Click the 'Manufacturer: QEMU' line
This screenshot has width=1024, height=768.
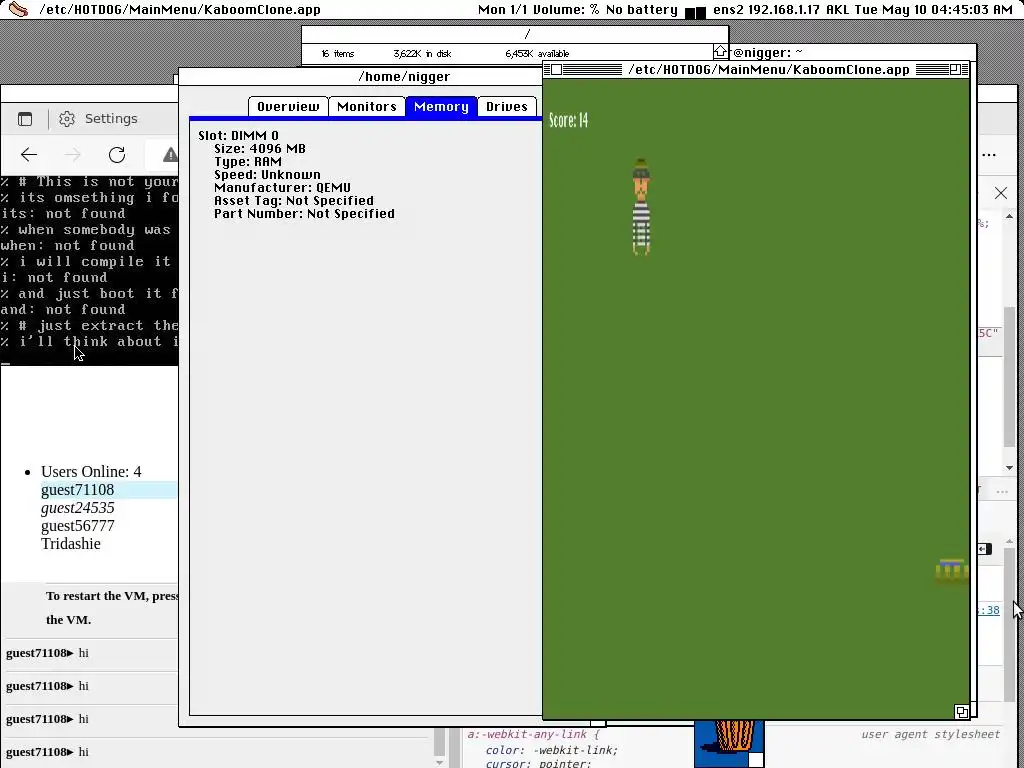click(282, 188)
